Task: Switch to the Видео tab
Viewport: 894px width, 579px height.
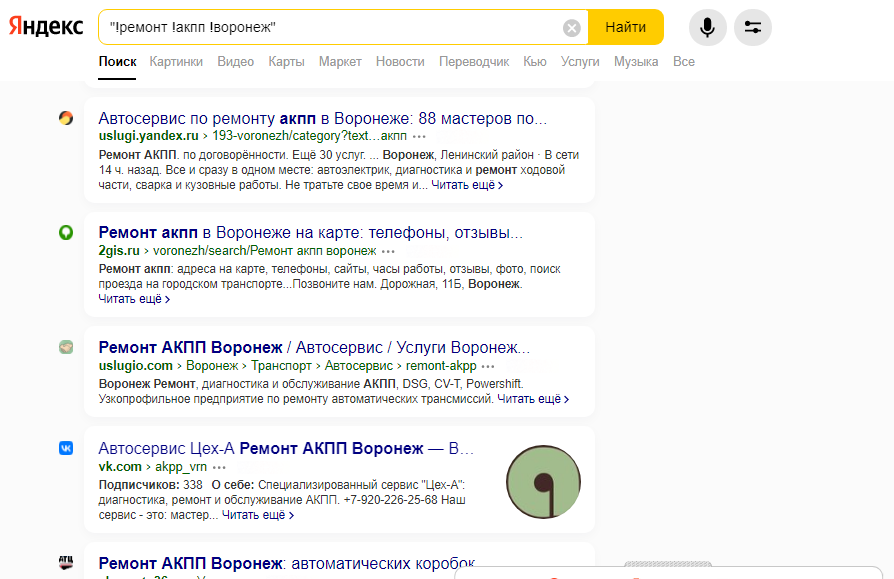Action: tap(235, 62)
